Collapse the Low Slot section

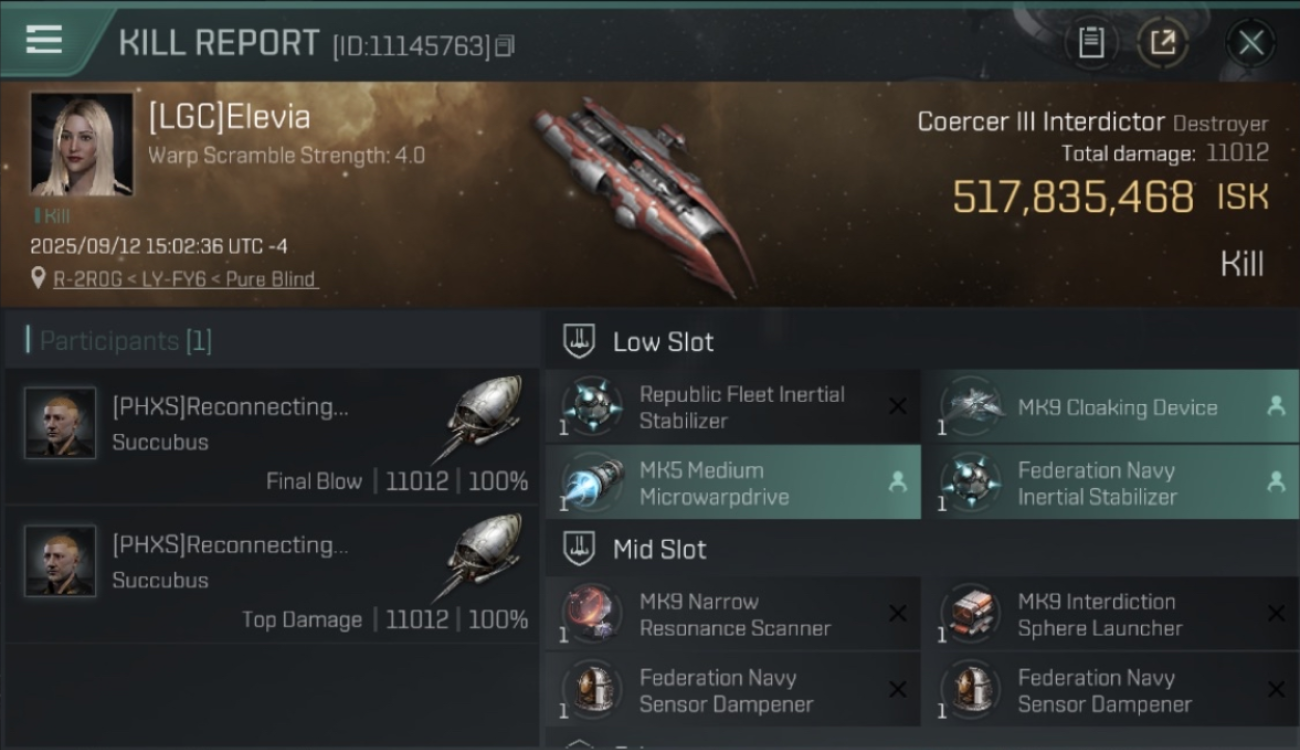[580, 341]
